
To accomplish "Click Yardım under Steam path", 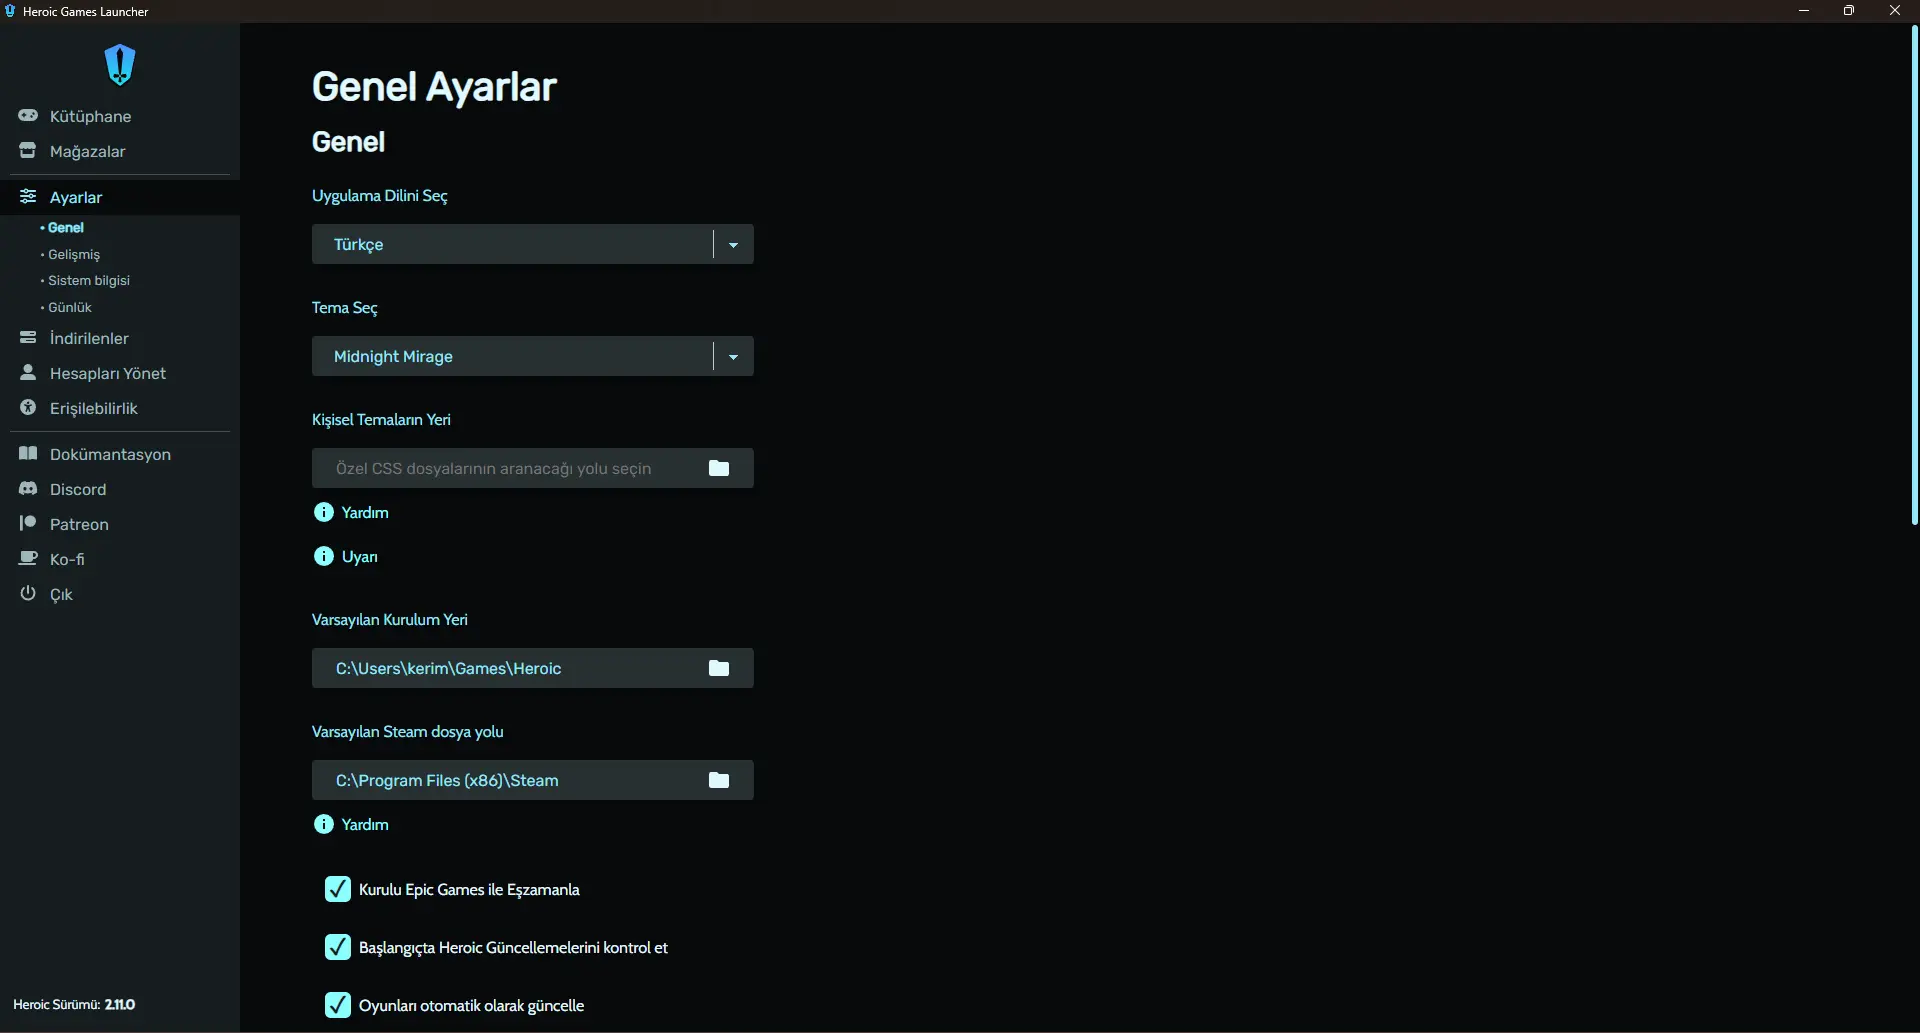I will click(x=365, y=824).
